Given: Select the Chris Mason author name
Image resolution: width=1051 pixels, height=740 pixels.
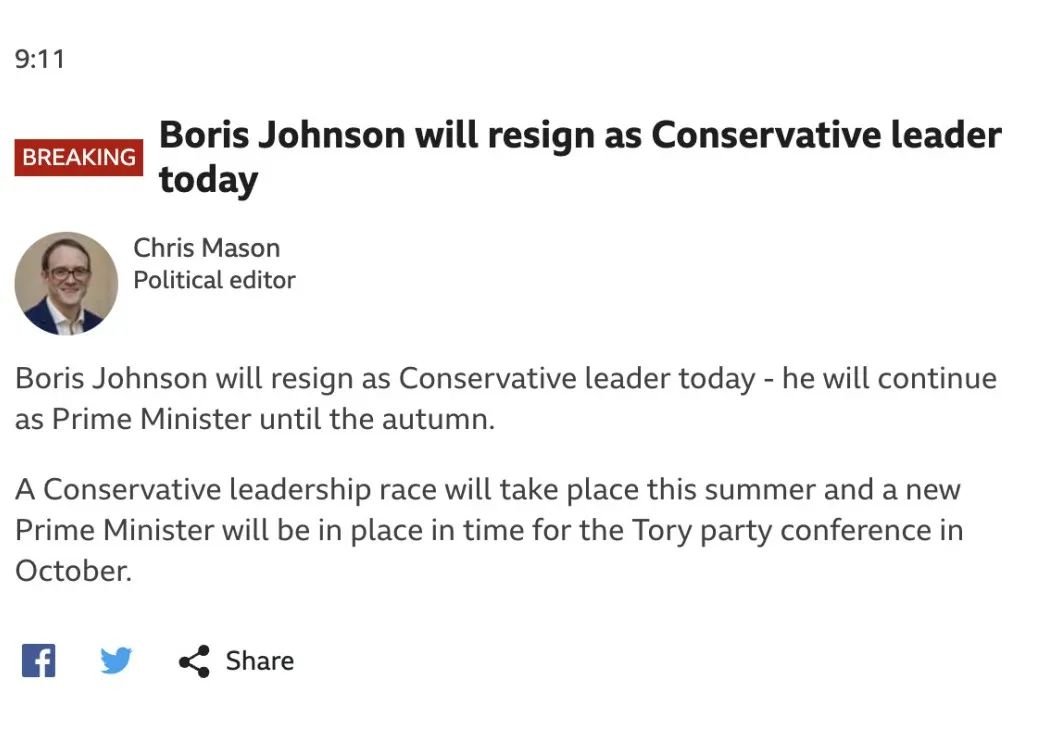Looking at the screenshot, I should pyautogui.click(x=206, y=248).
